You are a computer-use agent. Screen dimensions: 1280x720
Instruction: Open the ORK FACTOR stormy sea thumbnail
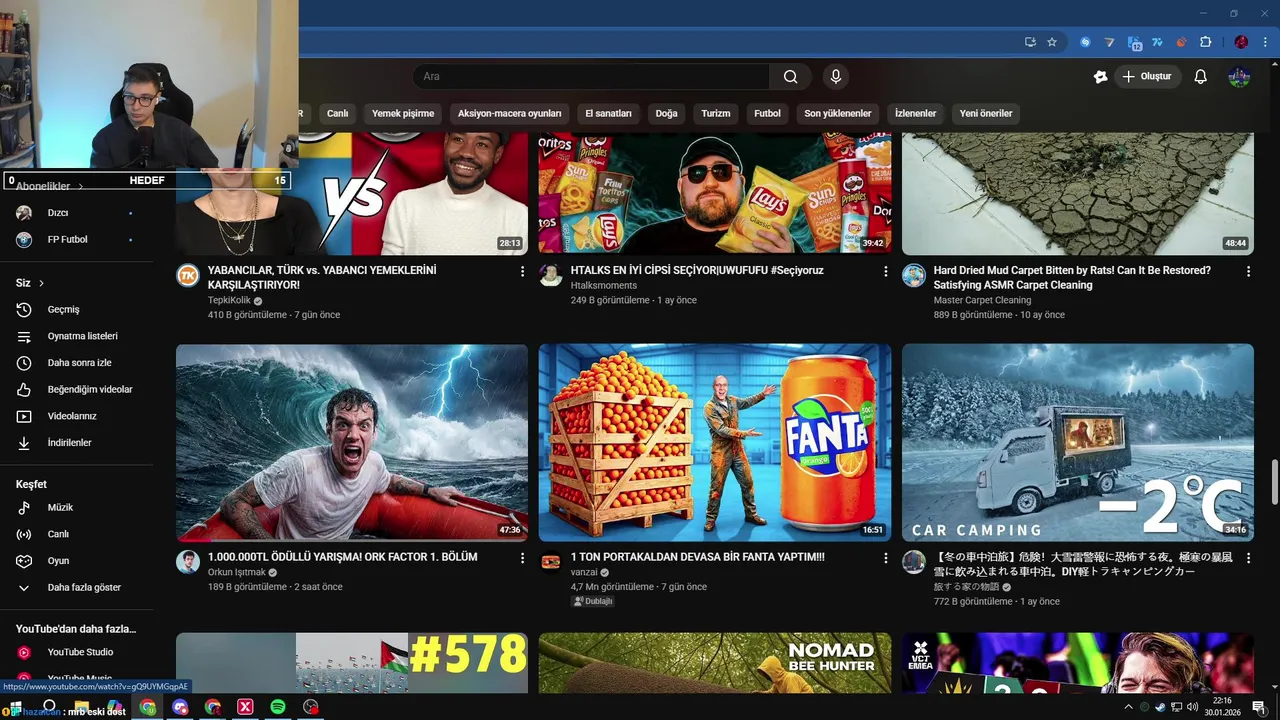coord(352,443)
